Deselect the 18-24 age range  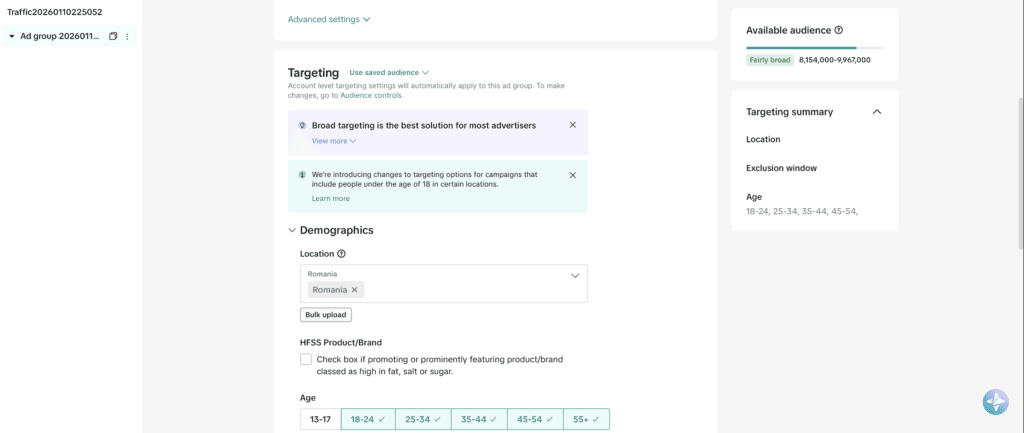[368, 419]
